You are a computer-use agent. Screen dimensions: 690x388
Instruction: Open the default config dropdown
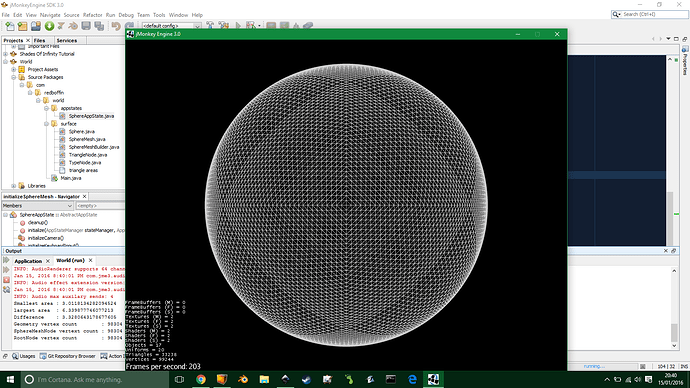(x=171, y=26)
